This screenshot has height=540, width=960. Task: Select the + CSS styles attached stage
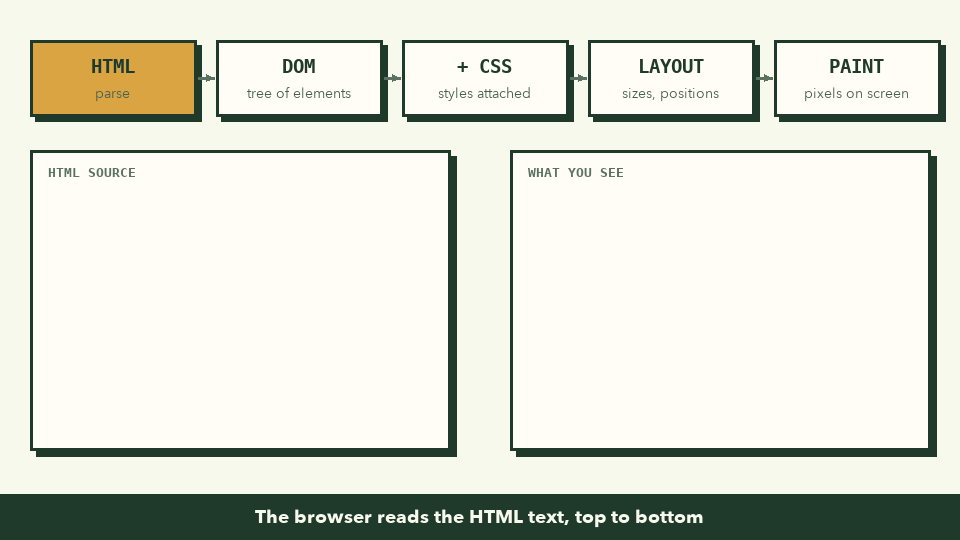click(x=486, y=78)
